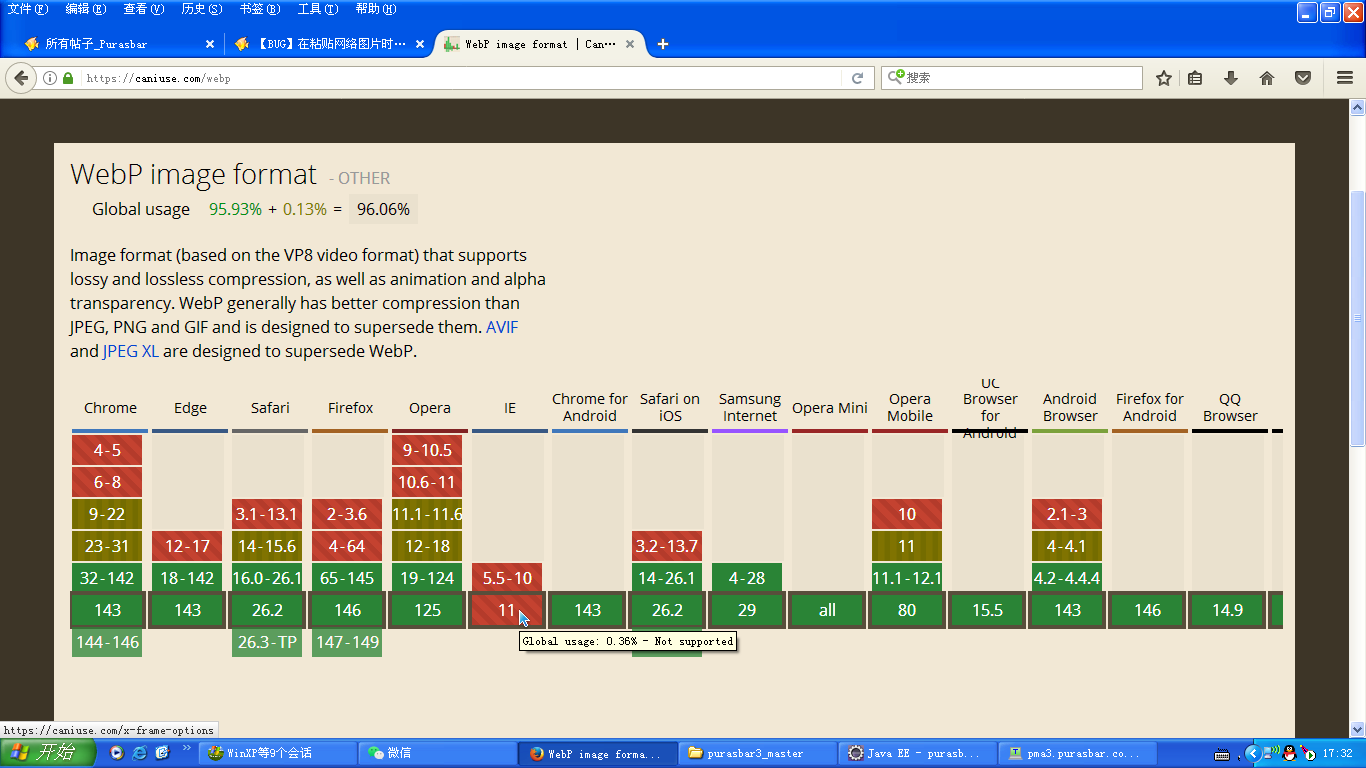The height and width of the screenshot is (768, 1366).
Task: Open the Firefox hamburger menu
Action: click(1345, 78)
